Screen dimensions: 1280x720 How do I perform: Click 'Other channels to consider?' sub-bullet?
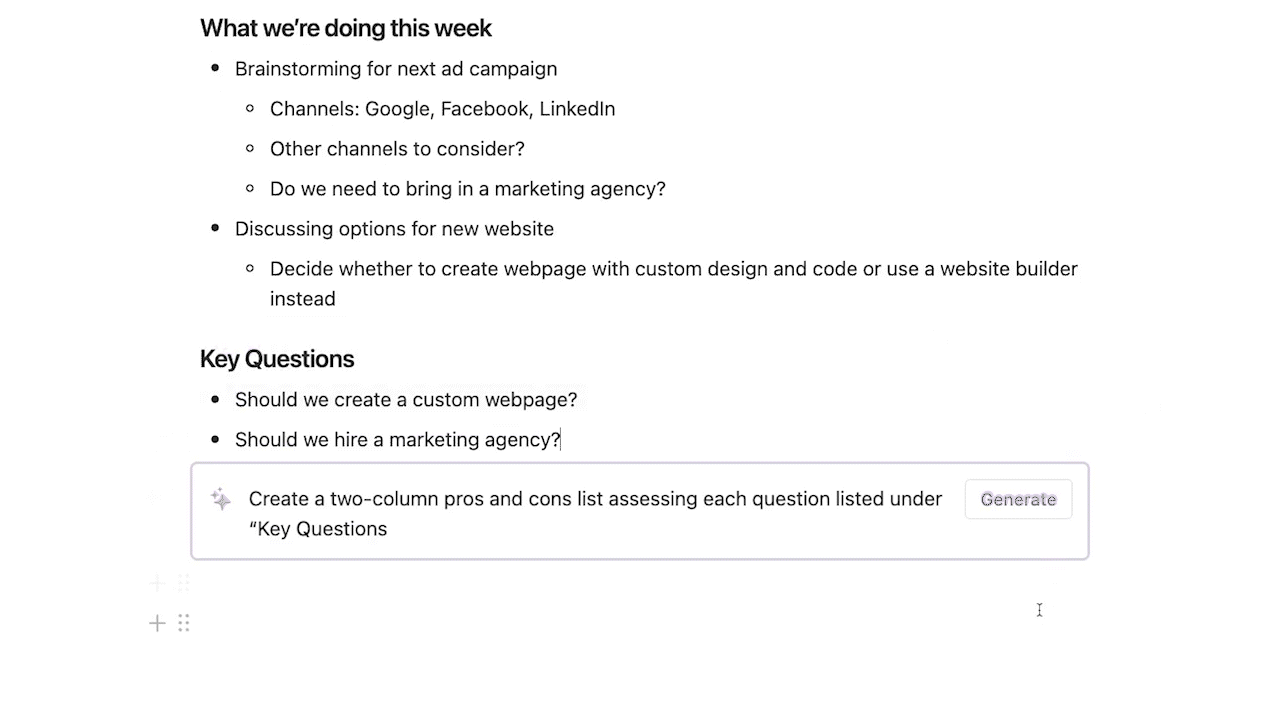tap(397, 149)
